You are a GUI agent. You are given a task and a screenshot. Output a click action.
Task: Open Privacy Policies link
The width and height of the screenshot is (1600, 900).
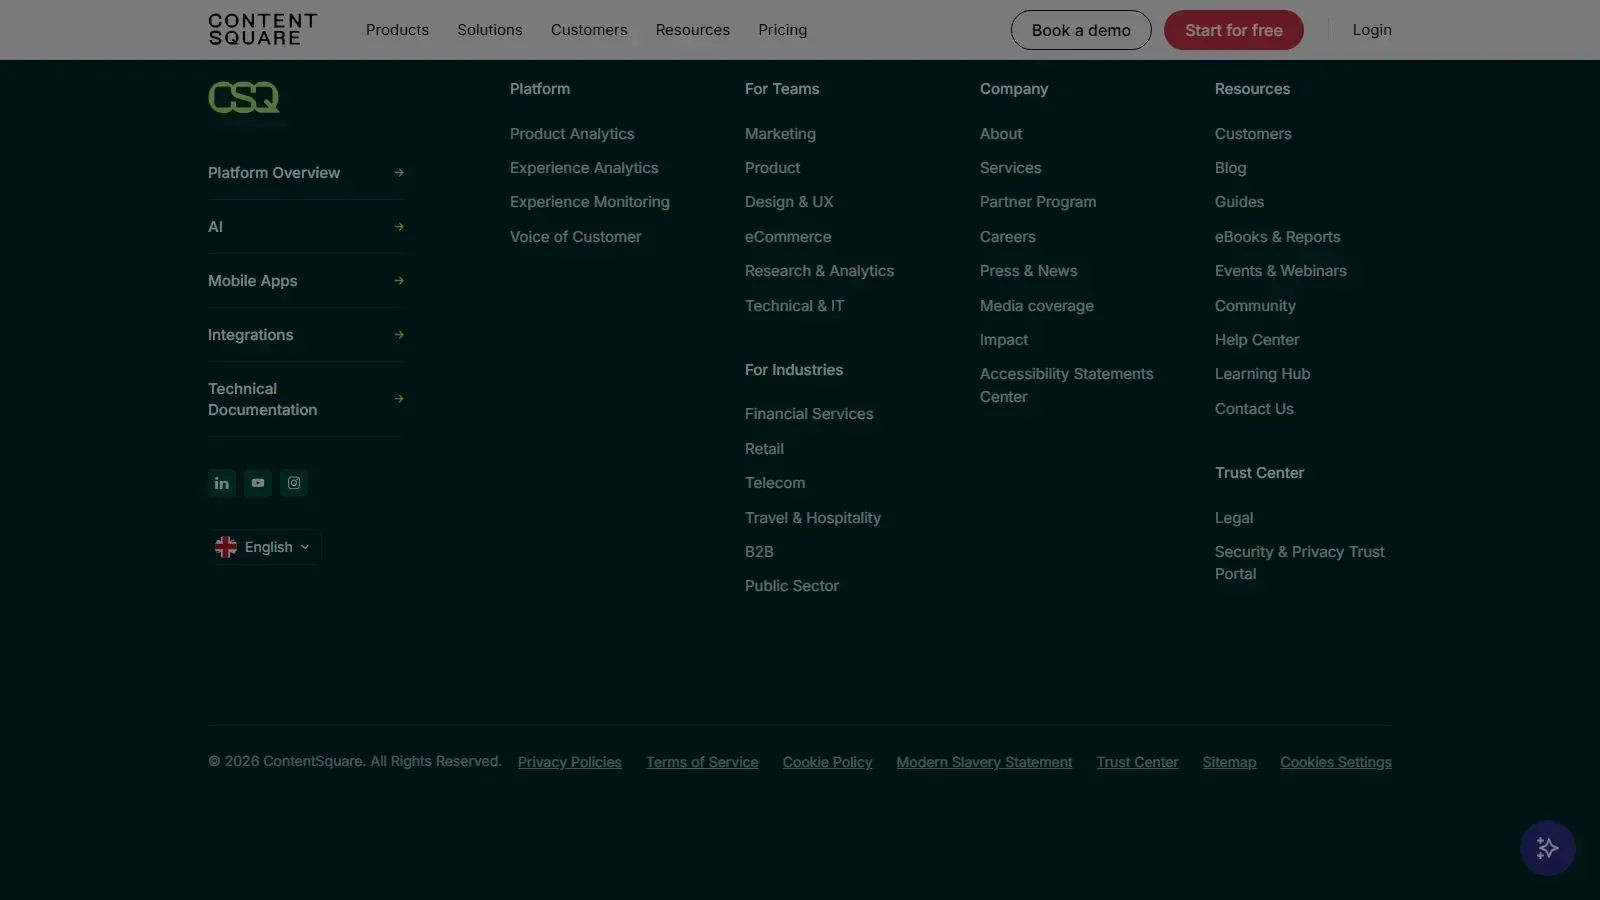pyautogui.click(x=570, y=762)
